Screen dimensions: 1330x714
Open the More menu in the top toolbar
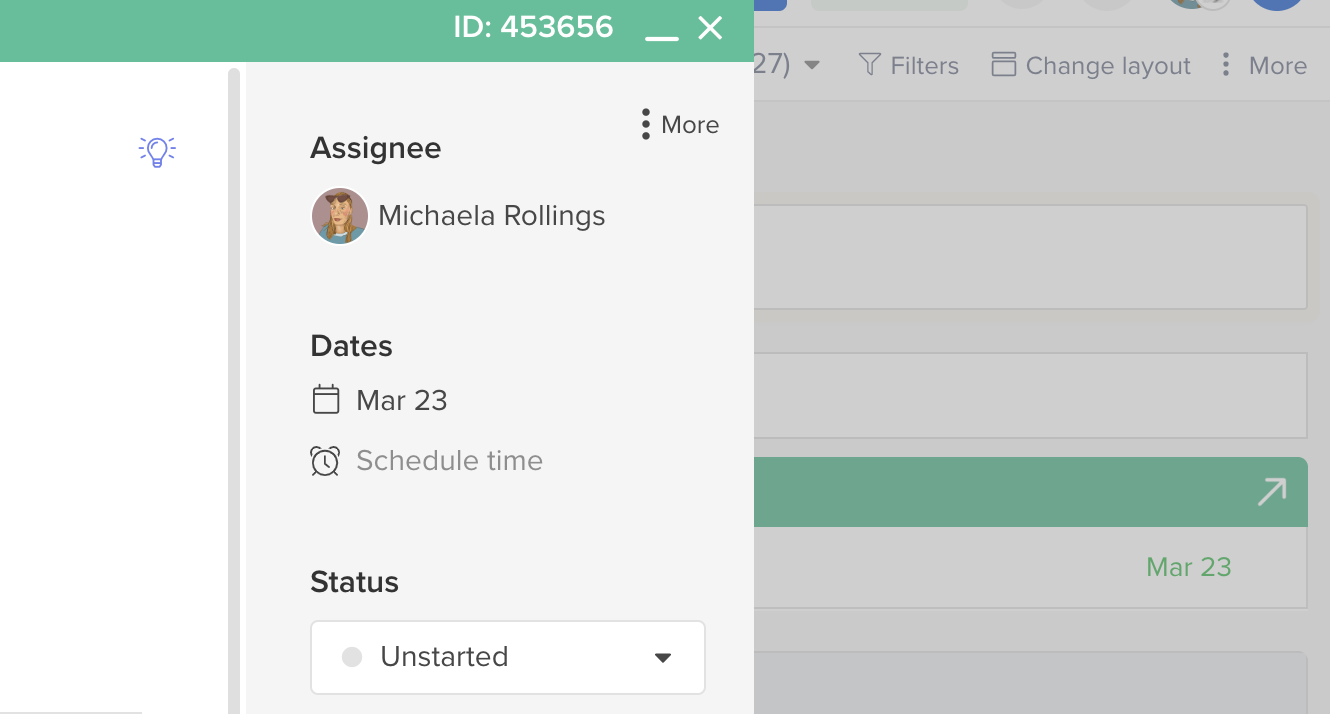click(1278, 65)
